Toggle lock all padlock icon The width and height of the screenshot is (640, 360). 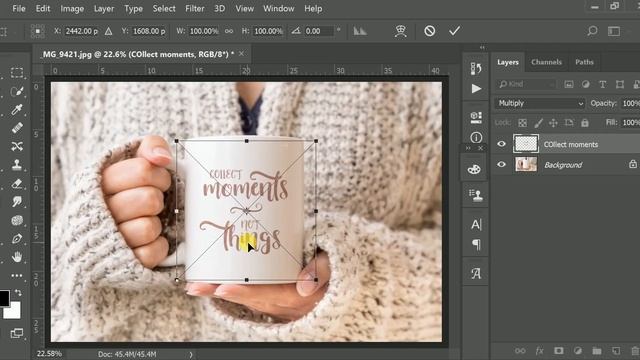[x=585, y=123]
